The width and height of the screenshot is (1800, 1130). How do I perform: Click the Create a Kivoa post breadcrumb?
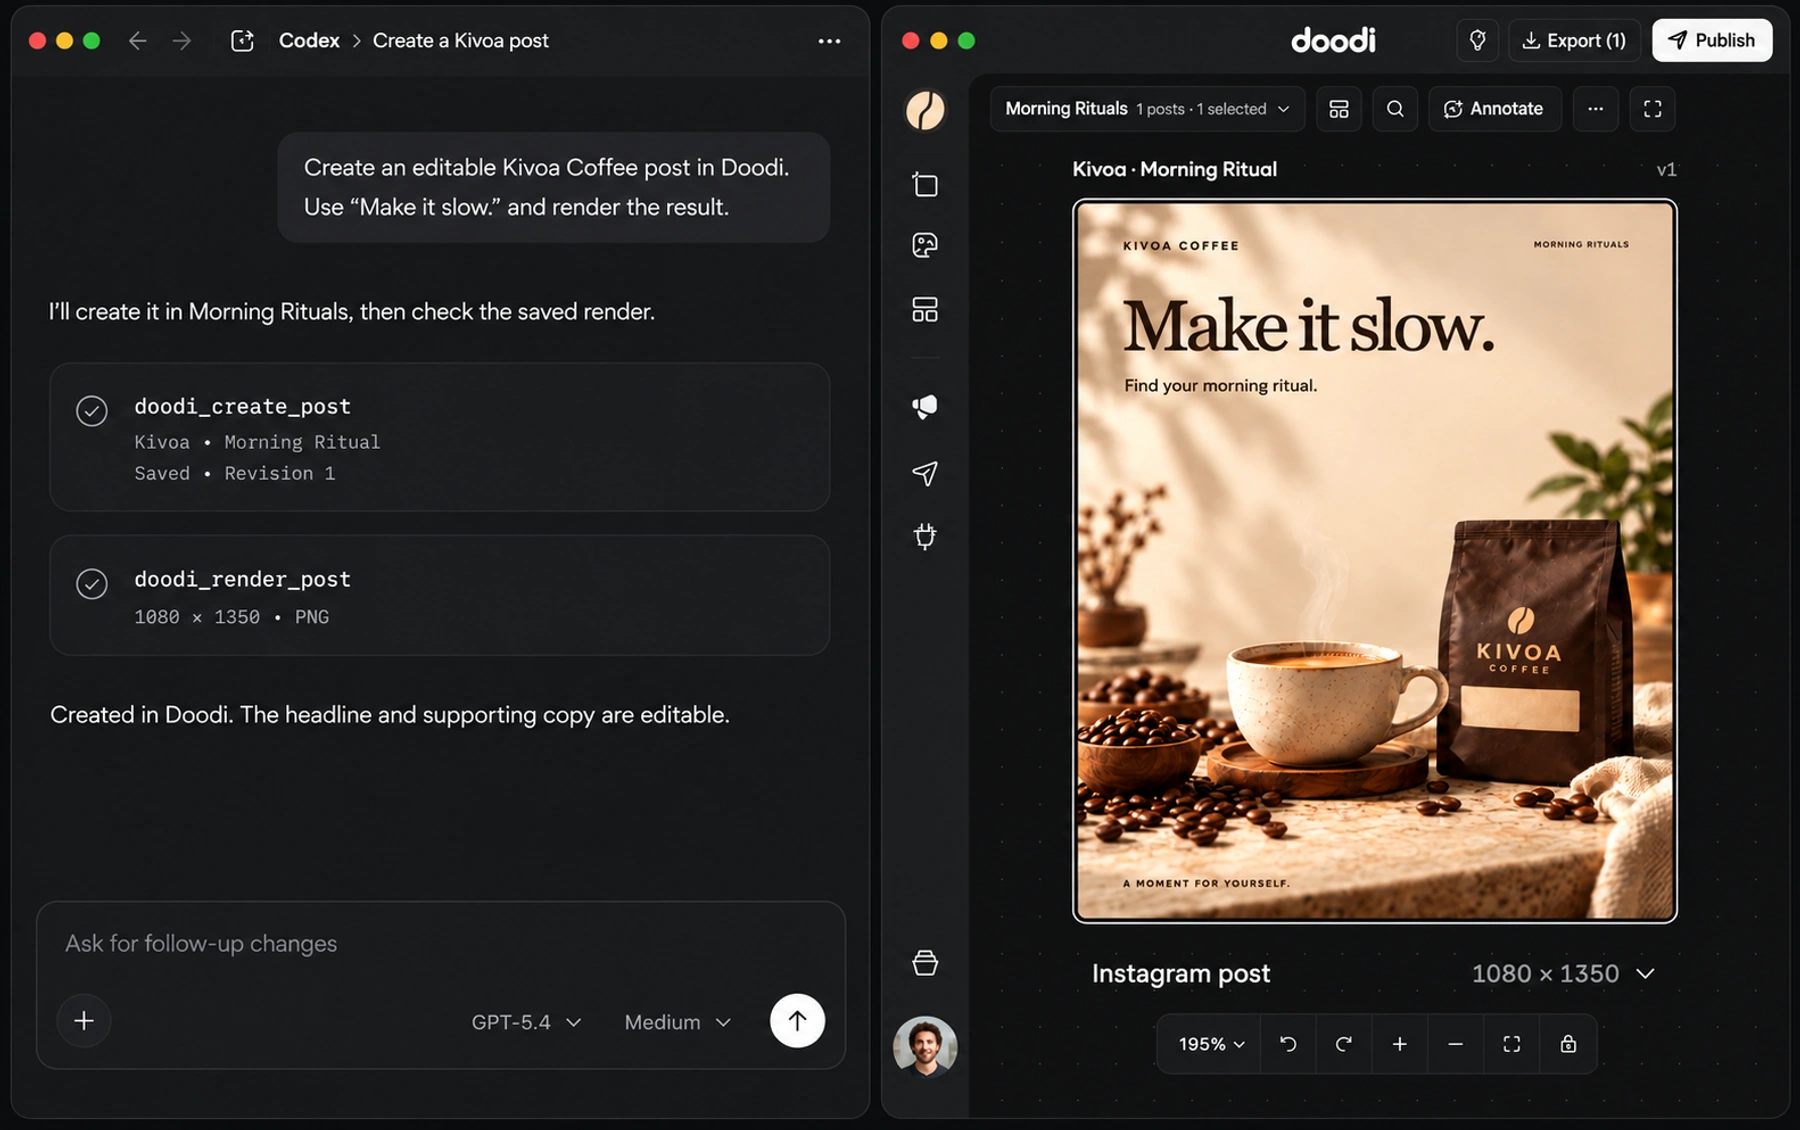[461, 41]
